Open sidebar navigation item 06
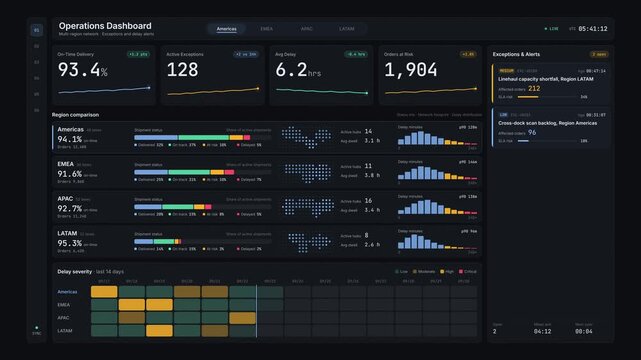 (x=37, y=110)
